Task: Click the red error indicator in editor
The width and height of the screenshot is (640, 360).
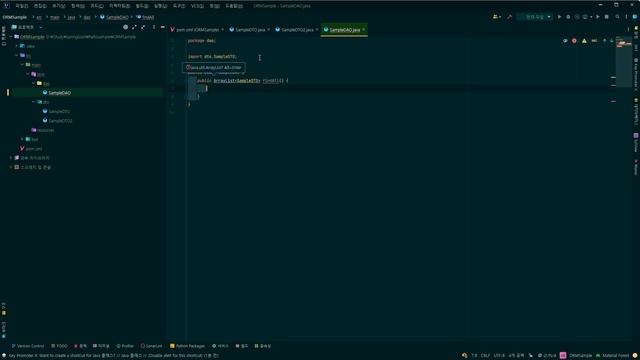Action: click(574, 41)
